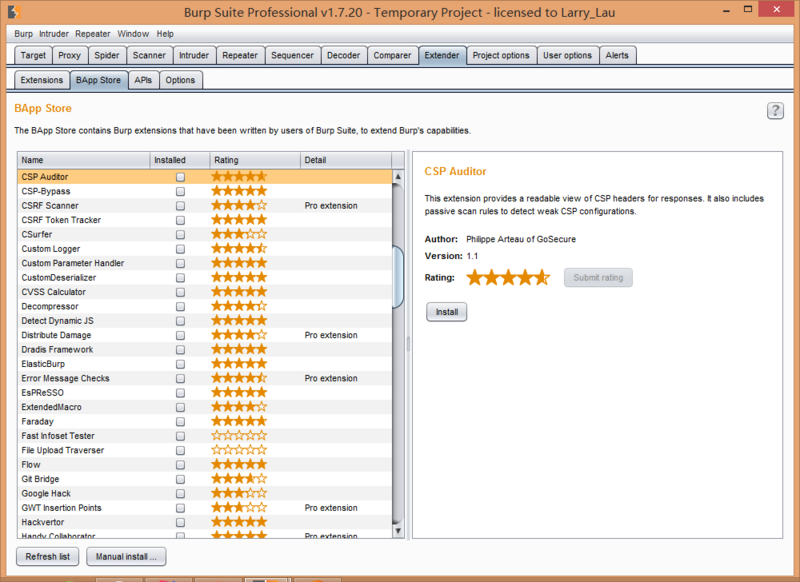Select the Git Bridge extension
This screenshot has width=800, height=582.
(x=205, y=479)
